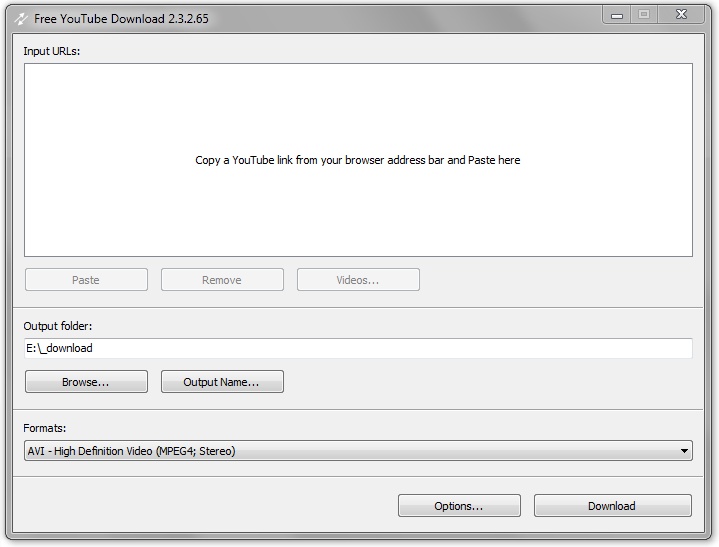This screenshot has width=719, height=547.
Task: Expand the Formats dropdown list
Action: click(x=358, y=451)
